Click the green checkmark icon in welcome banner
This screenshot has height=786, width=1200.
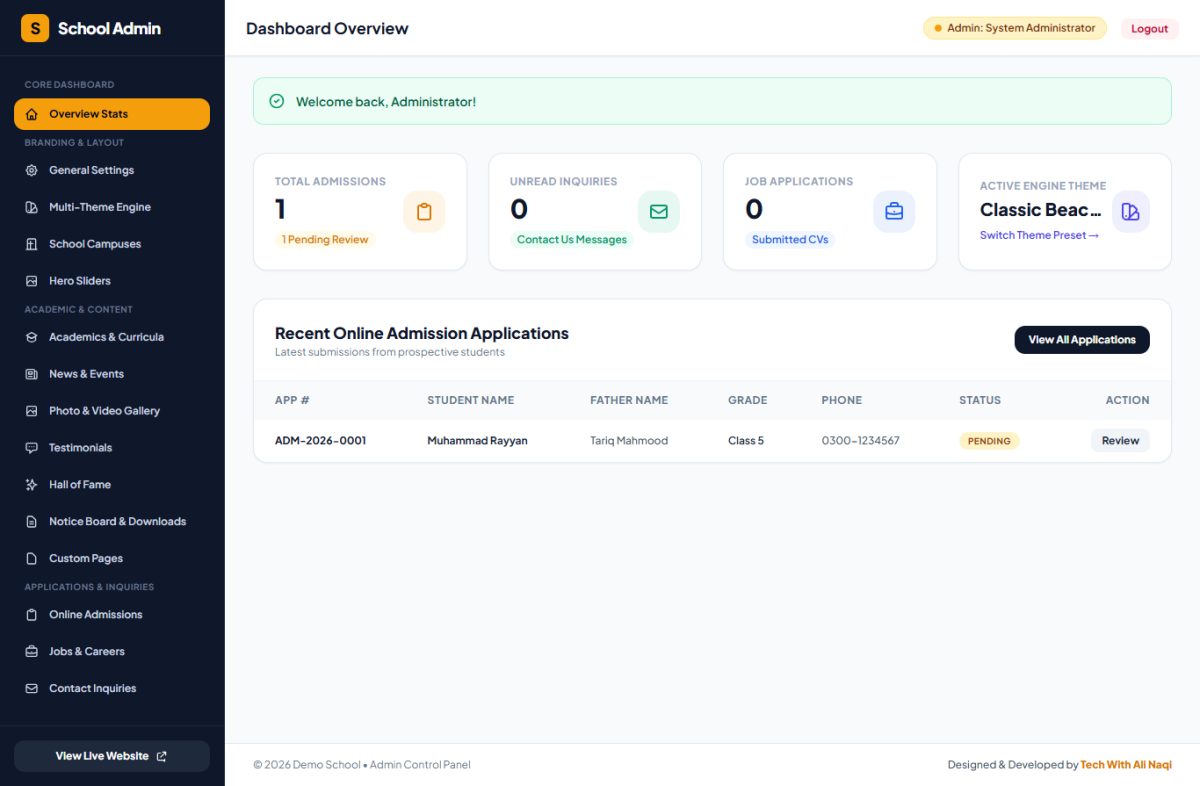click(x=277, y=101)
